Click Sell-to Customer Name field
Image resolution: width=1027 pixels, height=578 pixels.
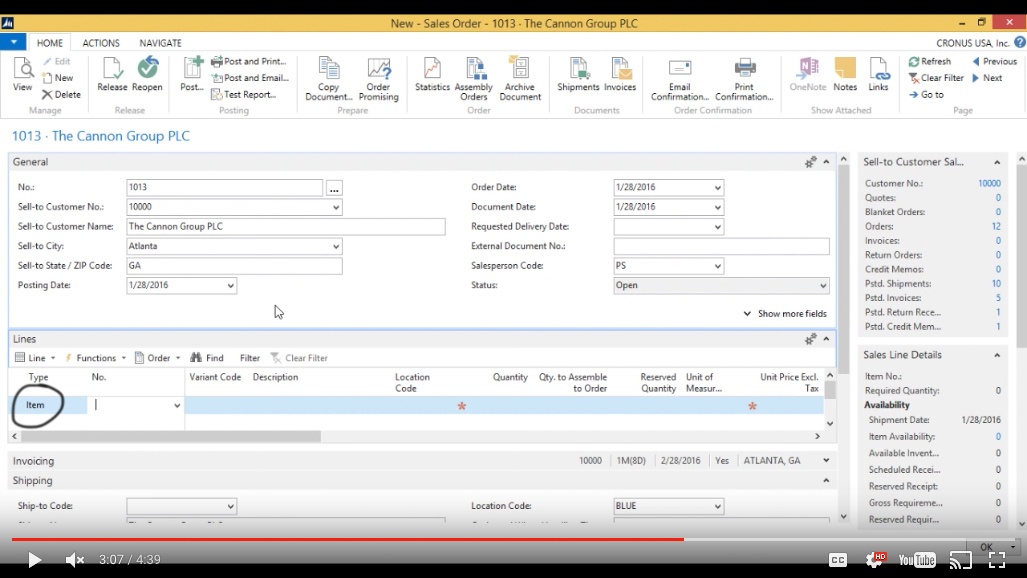(286, 227)
